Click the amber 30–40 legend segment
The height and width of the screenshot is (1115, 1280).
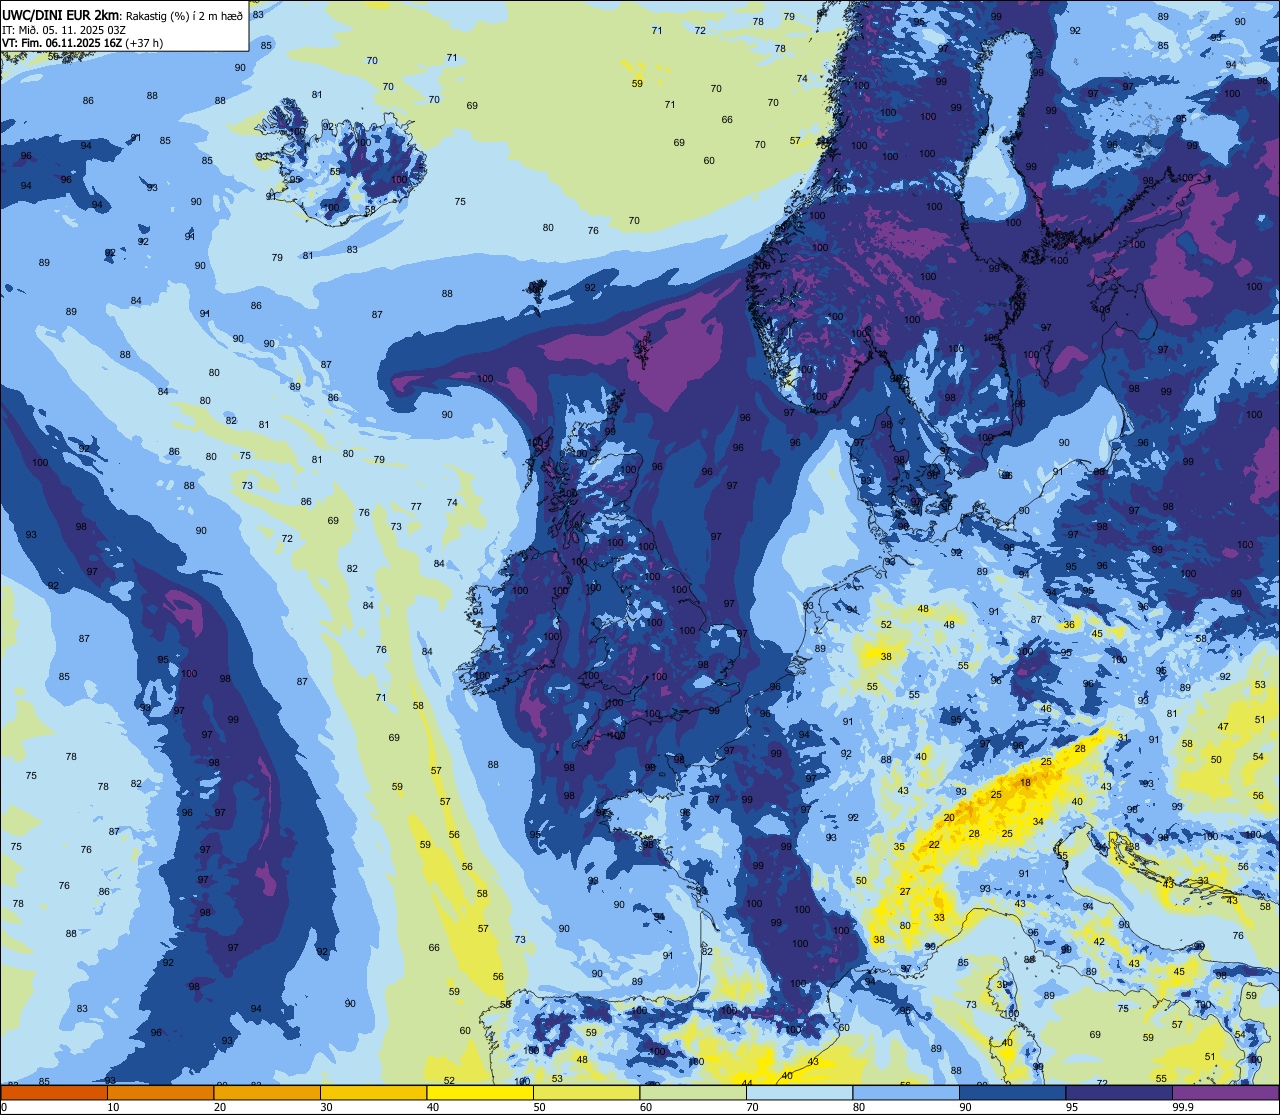[x=373, y=1092]
